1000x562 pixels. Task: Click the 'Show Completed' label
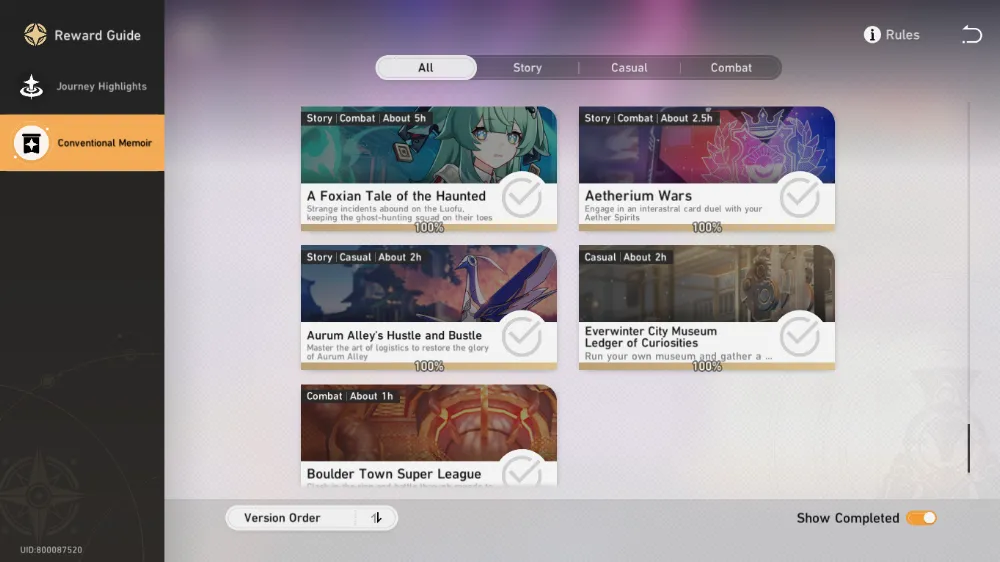pos(848,518)
